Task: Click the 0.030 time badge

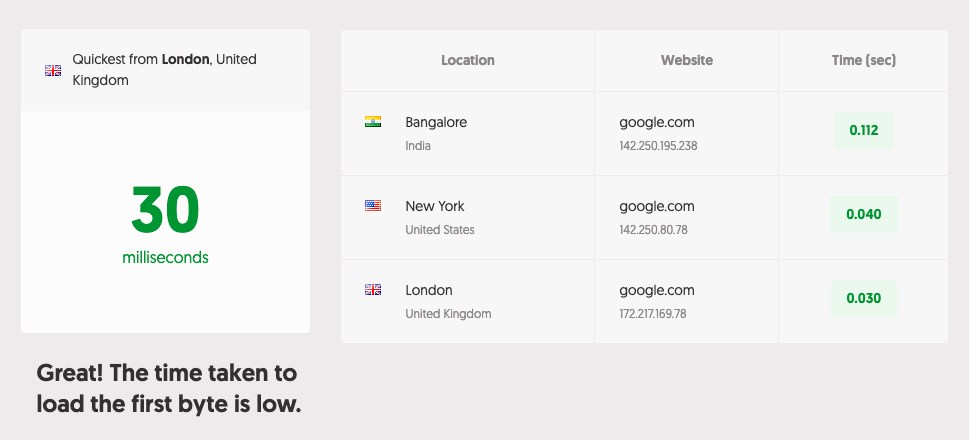Action: point(863,298)
